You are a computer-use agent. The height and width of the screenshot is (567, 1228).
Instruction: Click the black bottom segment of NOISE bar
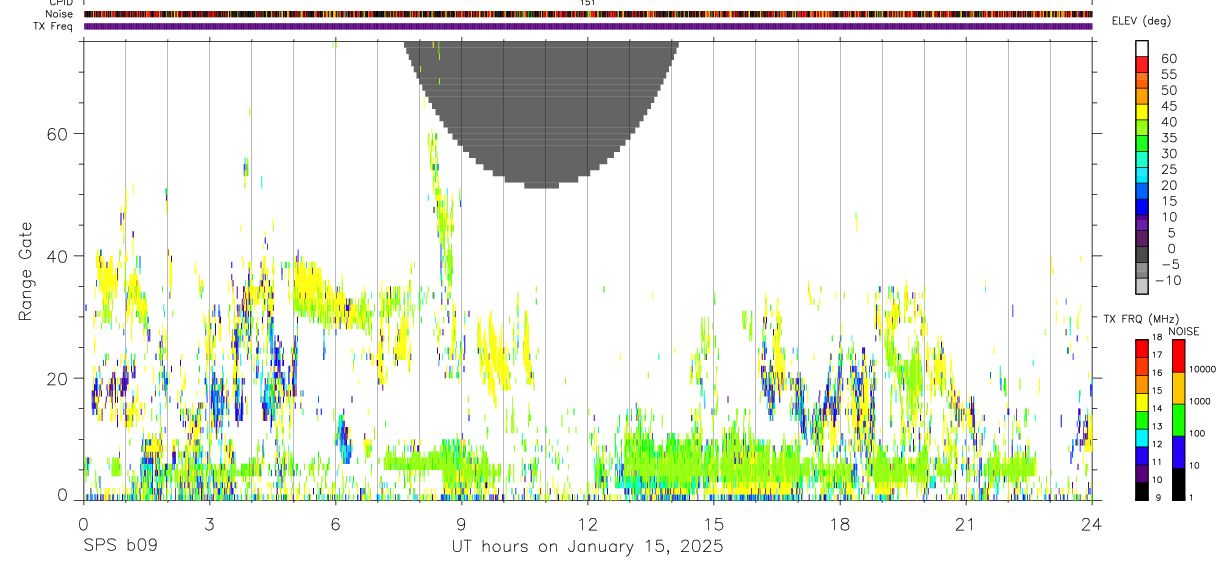click(1177, 484)
